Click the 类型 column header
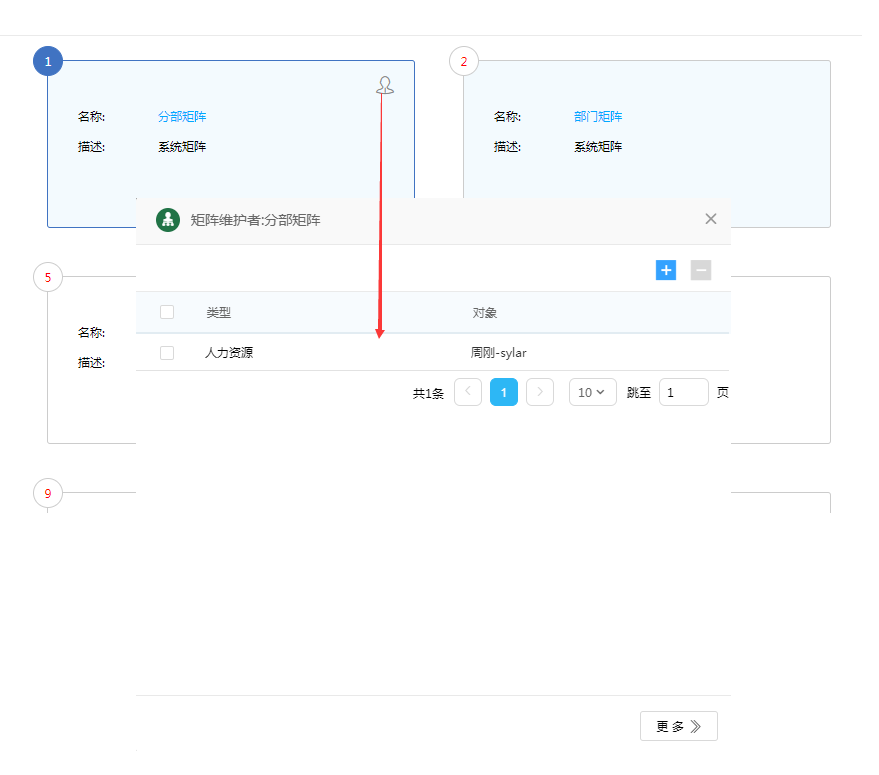879x775 pixels. 219,313
